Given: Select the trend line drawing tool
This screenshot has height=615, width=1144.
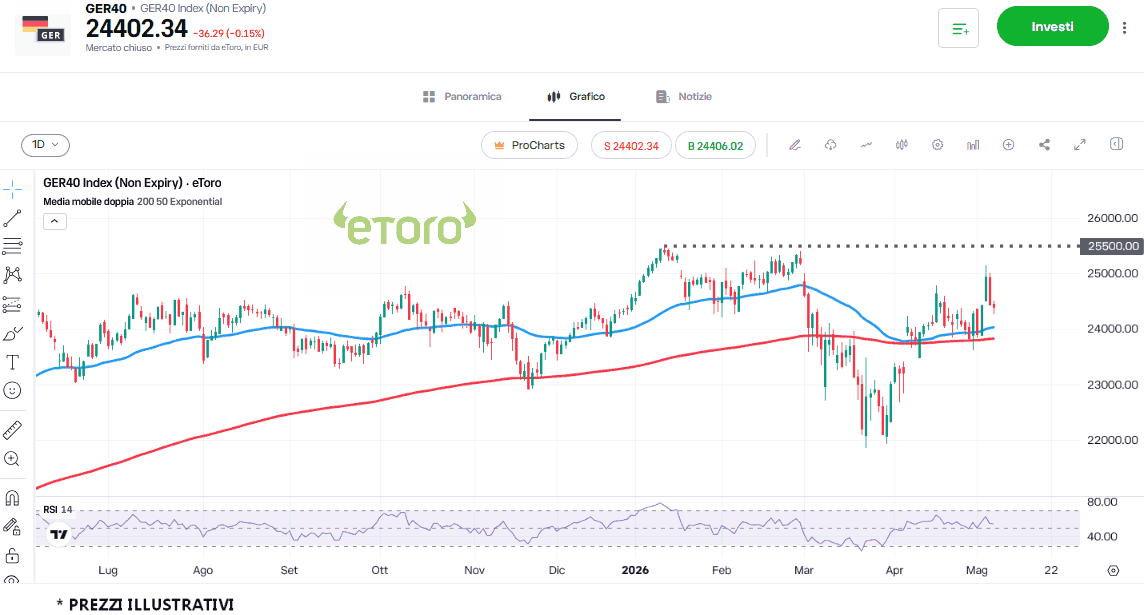Looking at the screenshot, I should 12,218.
